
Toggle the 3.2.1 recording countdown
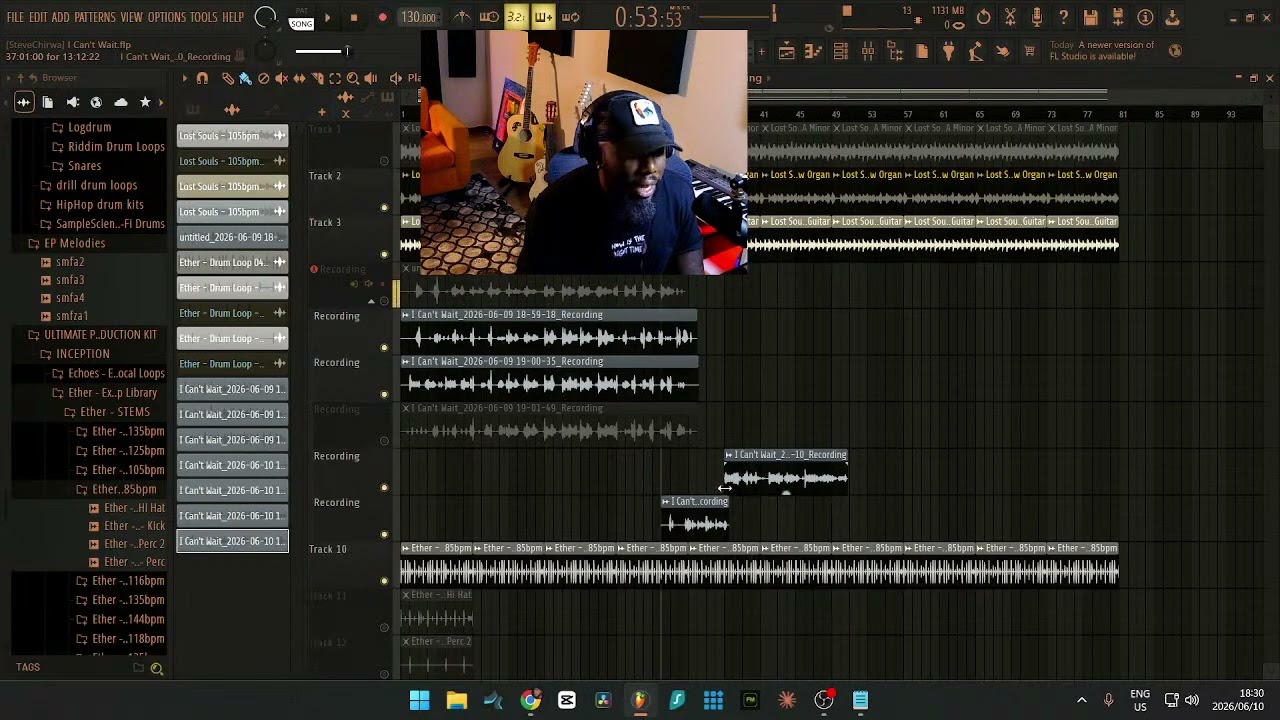(516, 17)
